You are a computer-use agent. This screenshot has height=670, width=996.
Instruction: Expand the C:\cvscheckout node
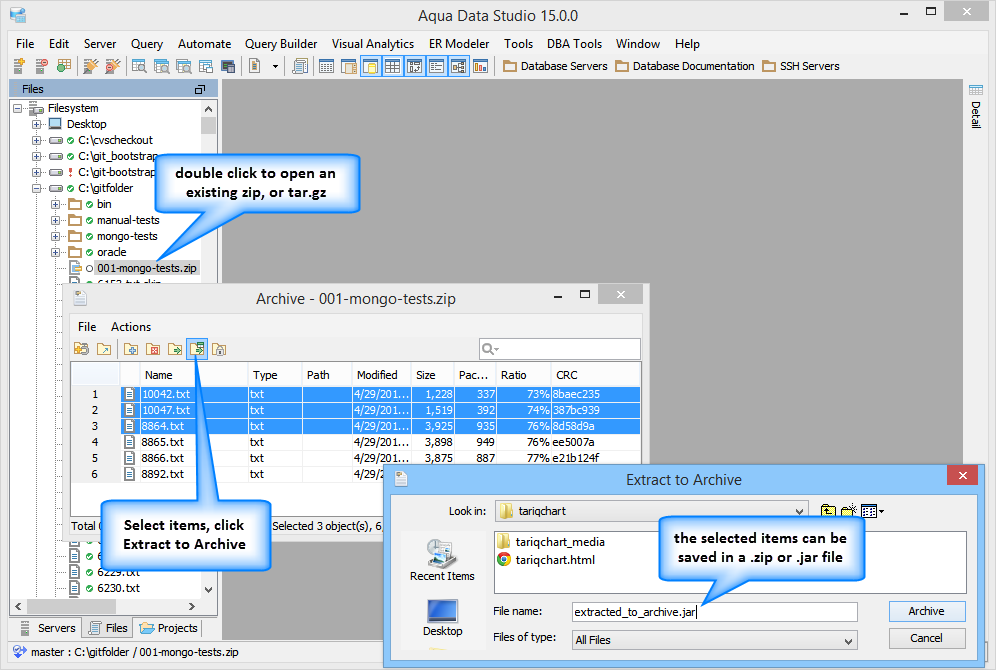click(37, 140)
